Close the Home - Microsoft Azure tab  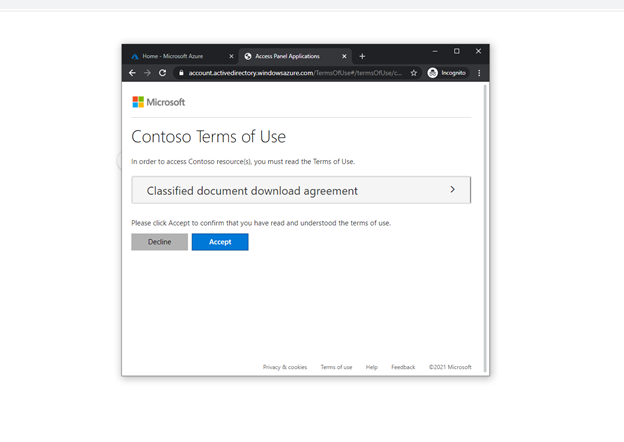(x=231, y=56)
